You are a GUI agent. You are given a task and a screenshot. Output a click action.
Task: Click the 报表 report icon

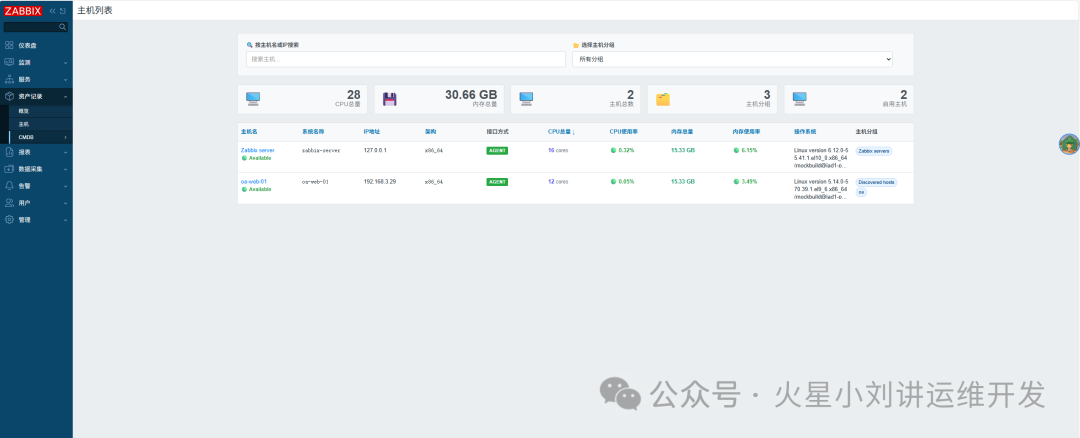pos(9,152)
